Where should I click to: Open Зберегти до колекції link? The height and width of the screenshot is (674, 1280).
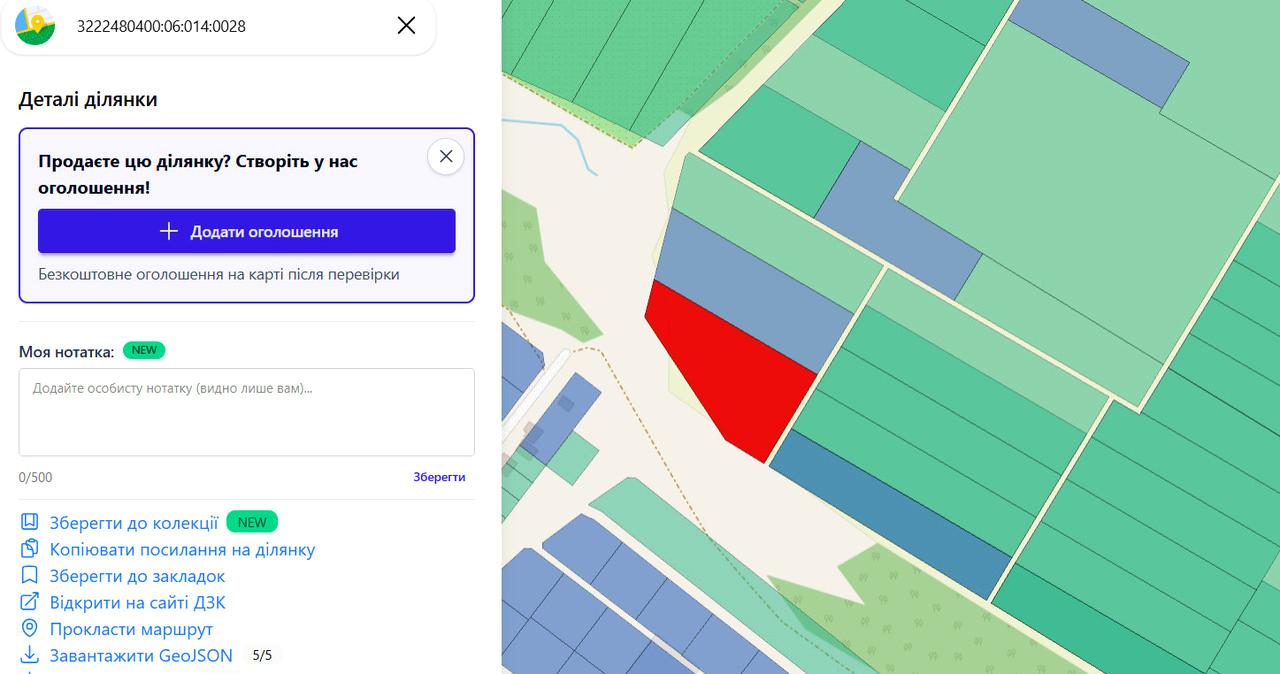134,522
